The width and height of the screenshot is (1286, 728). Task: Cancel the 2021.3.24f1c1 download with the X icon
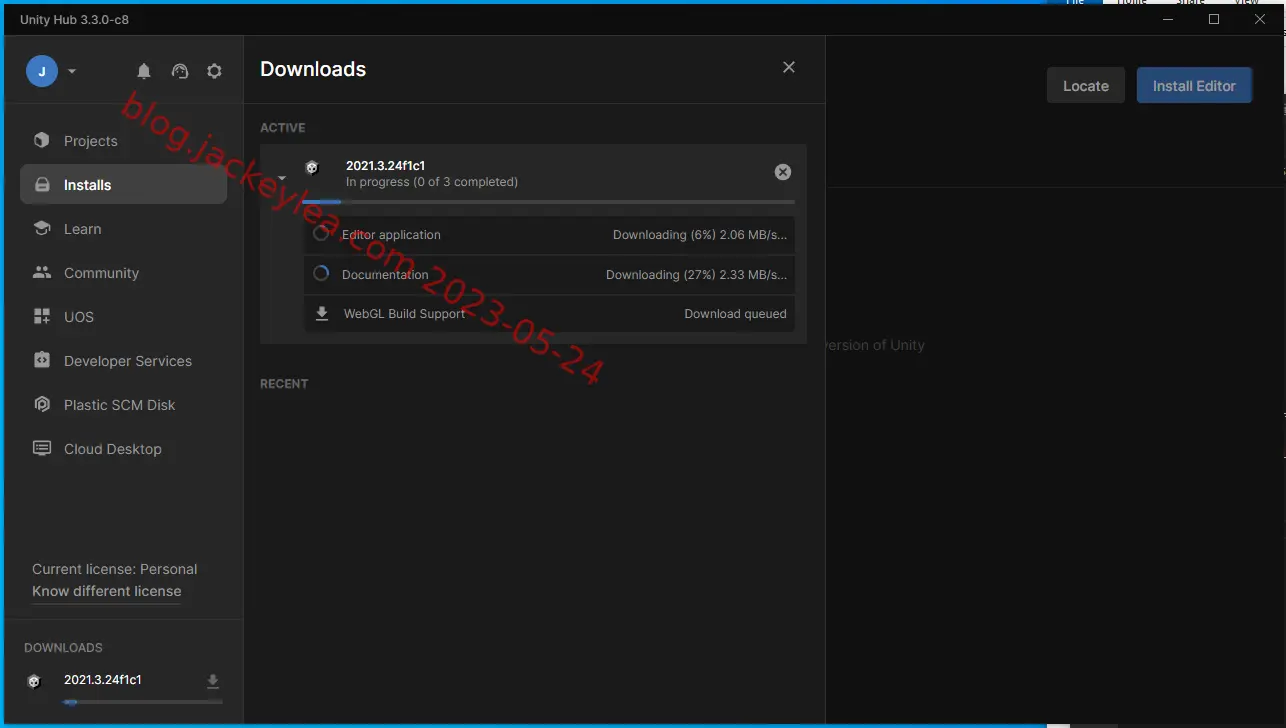click(x=783, y=172)
